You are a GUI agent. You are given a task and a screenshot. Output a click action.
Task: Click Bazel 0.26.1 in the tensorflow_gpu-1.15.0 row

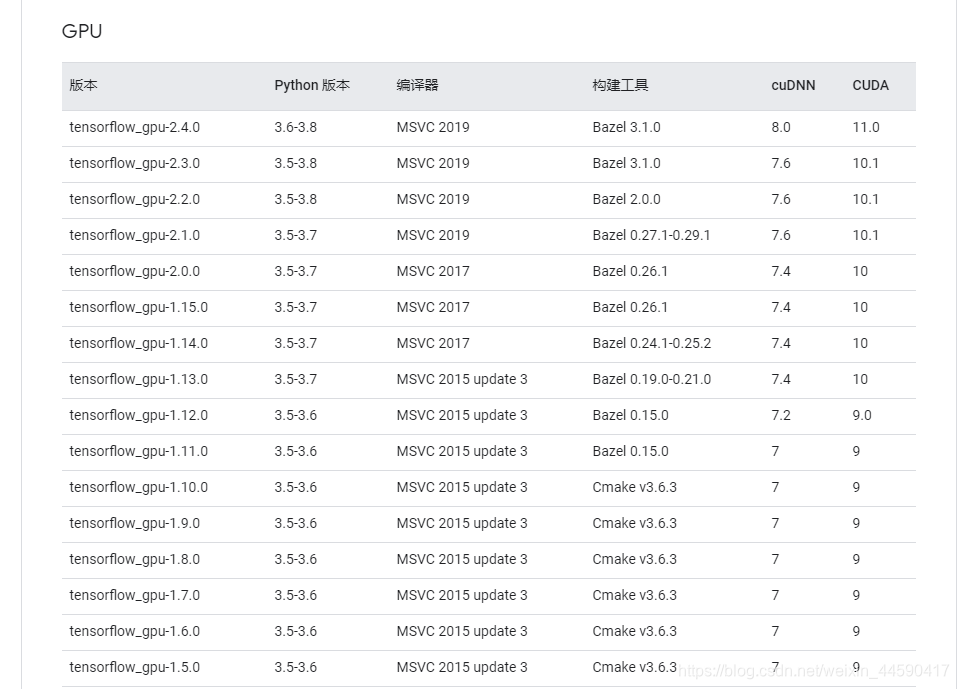(630, 308)
